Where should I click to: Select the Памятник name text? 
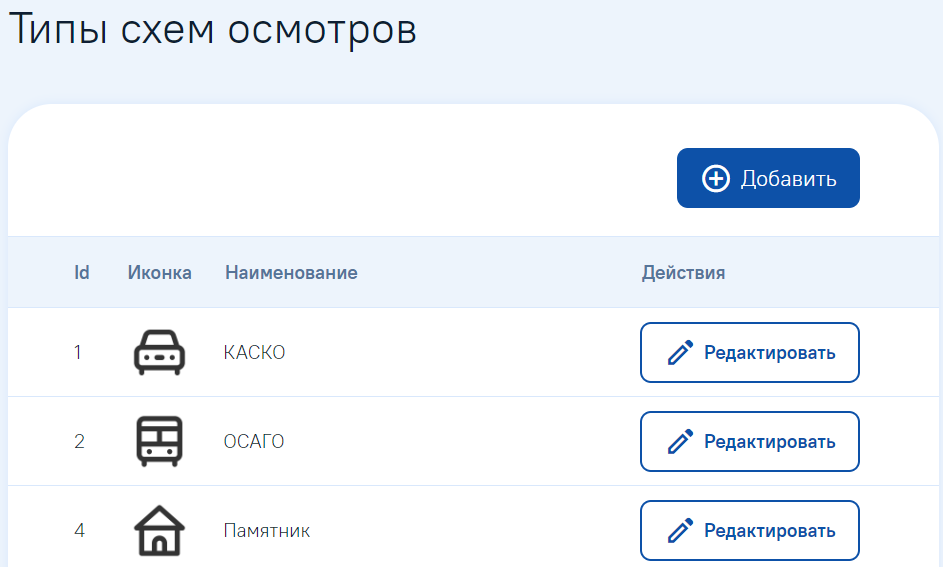click(x=267, y=531)
